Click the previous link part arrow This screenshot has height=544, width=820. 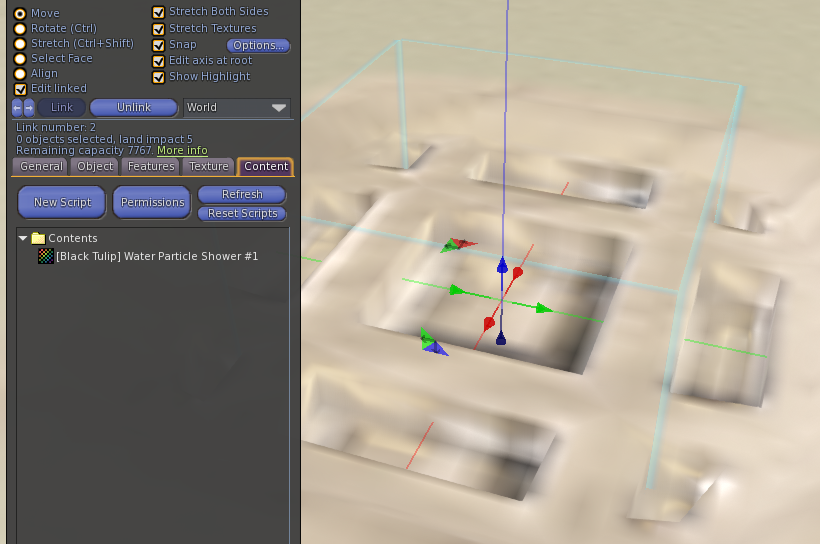[x=17, y=108]
